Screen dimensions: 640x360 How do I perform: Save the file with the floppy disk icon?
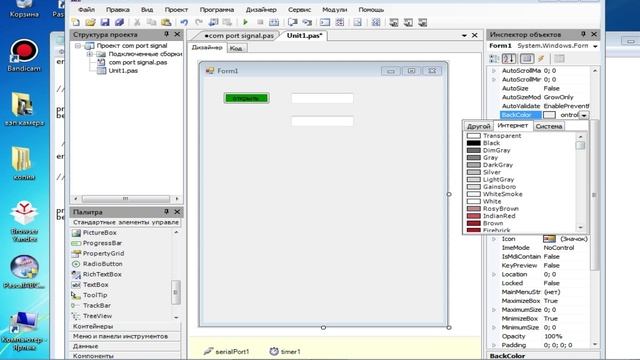pos(105,22)
